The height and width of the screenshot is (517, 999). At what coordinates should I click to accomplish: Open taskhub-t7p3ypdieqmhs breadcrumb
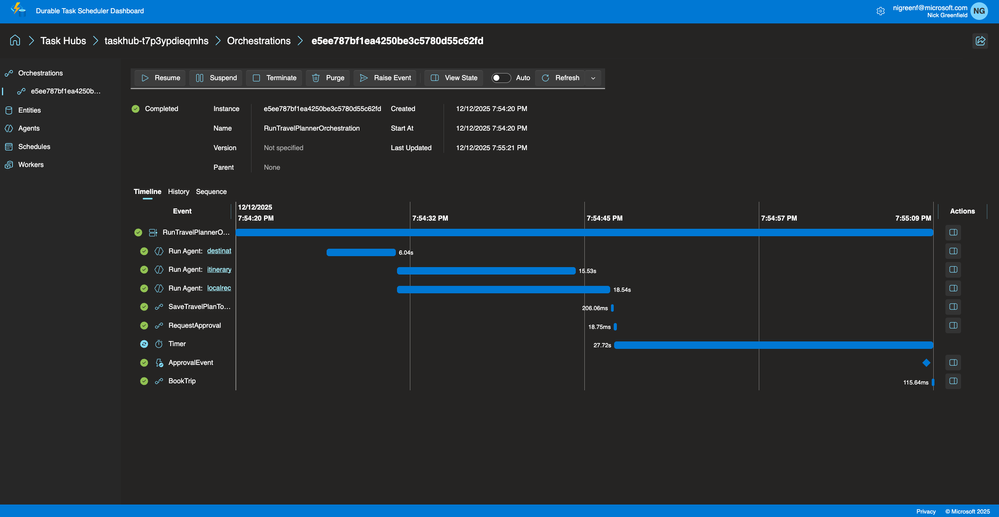click(x=156, y=41)
